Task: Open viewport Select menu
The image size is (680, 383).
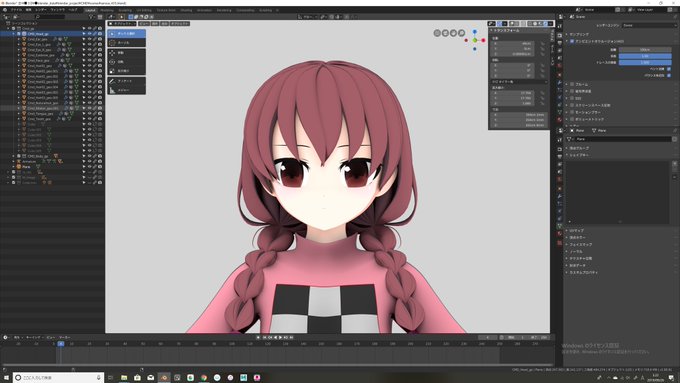Action: [x=155, y=23]
